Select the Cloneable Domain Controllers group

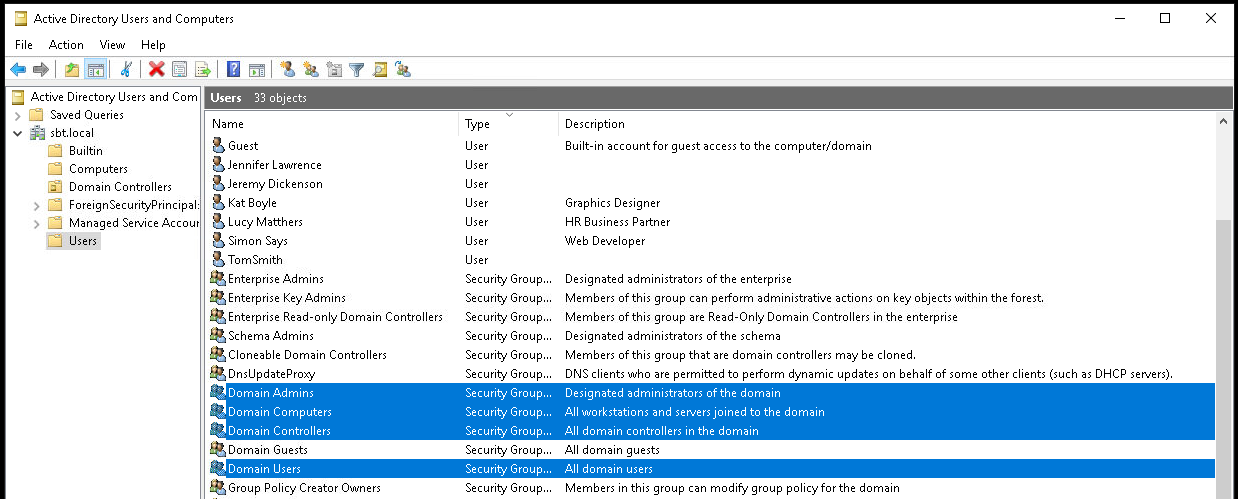coord(711,355)
